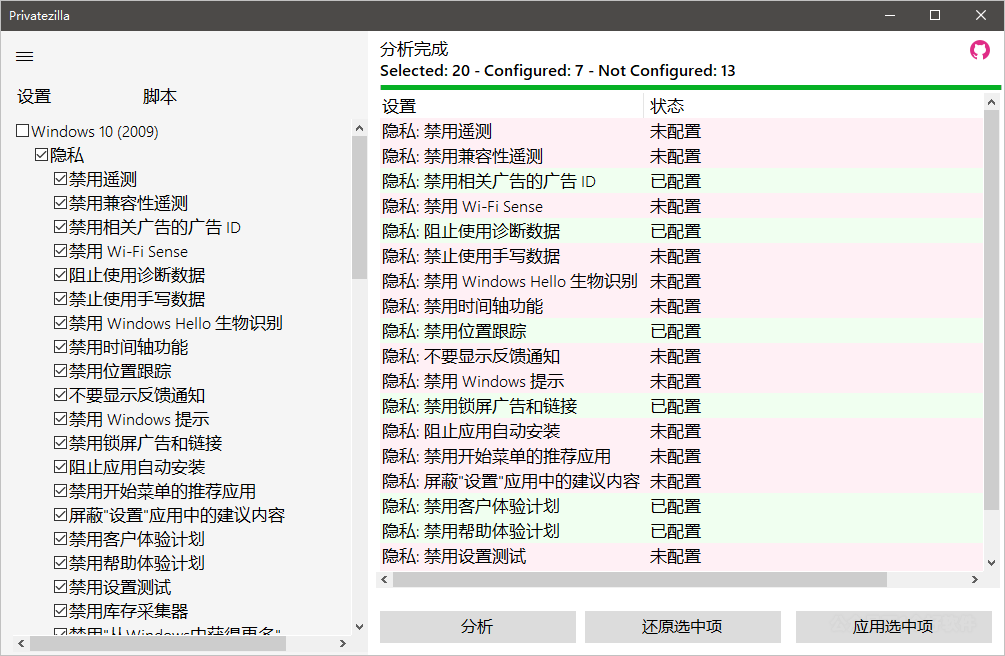
Task: Uncheck 禁用库存采集器 in the tree
Action: [x=61, y=610]
